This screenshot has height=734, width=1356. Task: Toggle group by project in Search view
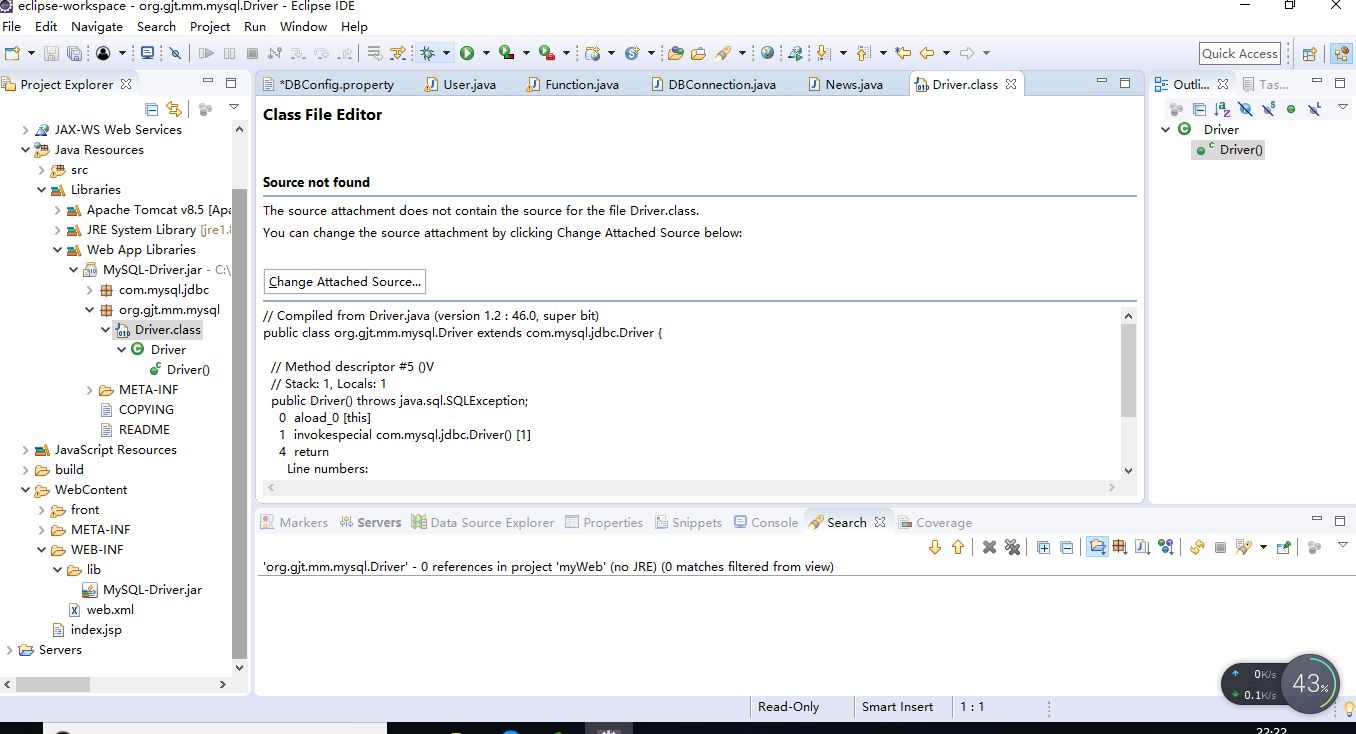[1097, 547]
